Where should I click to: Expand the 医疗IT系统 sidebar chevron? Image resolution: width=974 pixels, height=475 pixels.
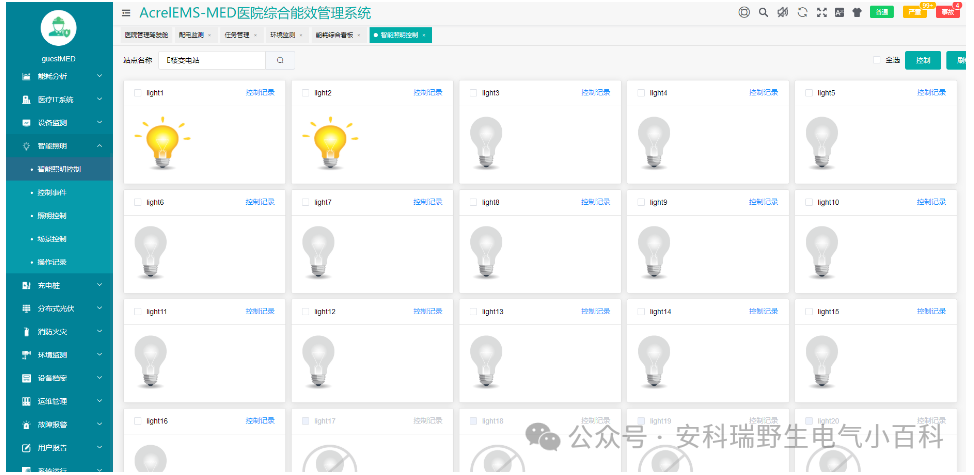pos(99,99)
